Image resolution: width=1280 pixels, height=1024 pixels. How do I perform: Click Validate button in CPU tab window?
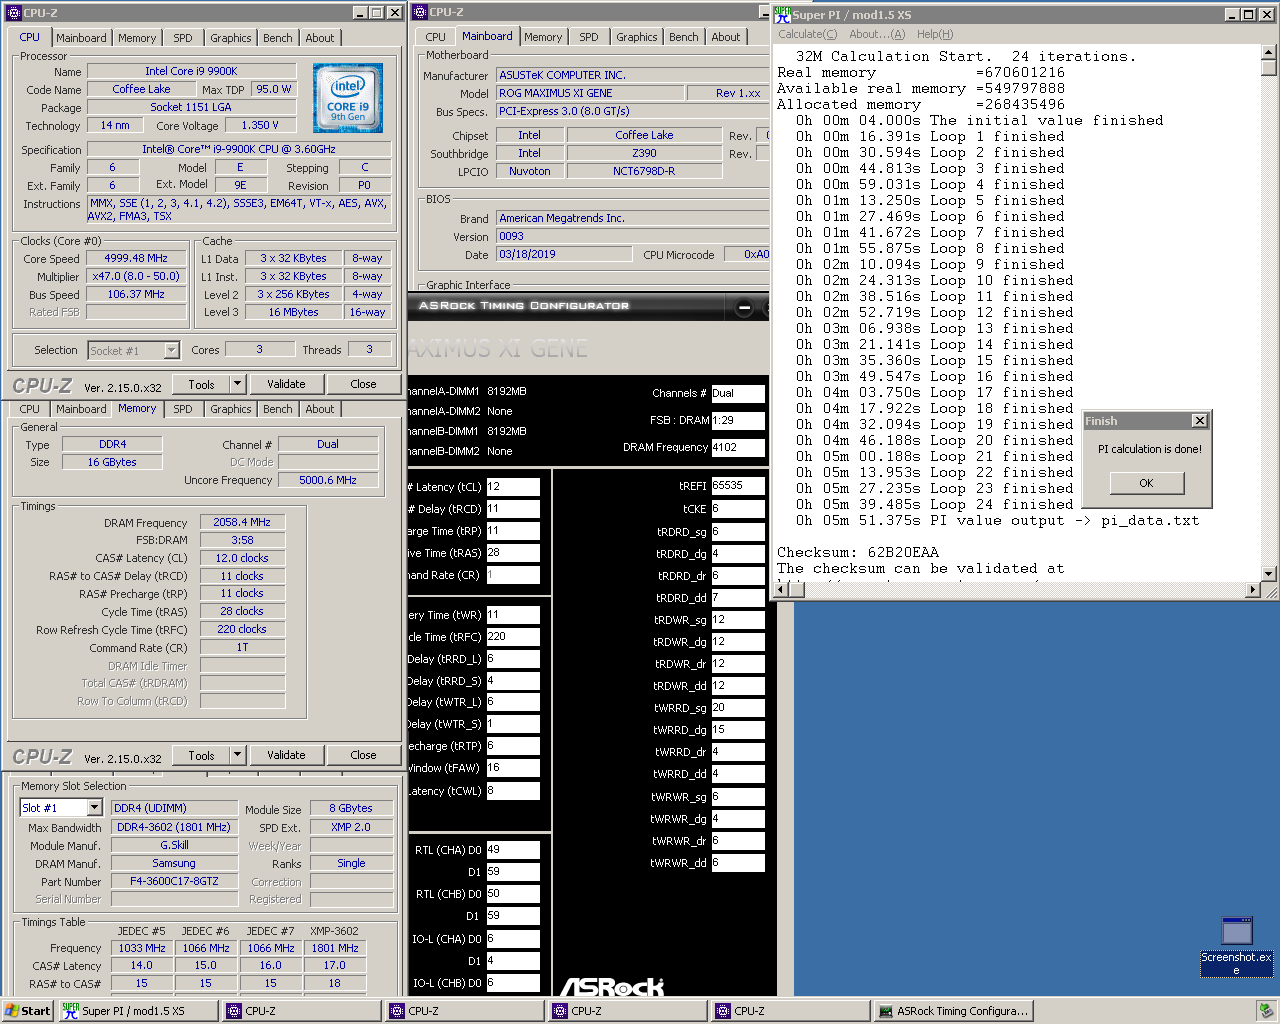(x=286, y=384)
